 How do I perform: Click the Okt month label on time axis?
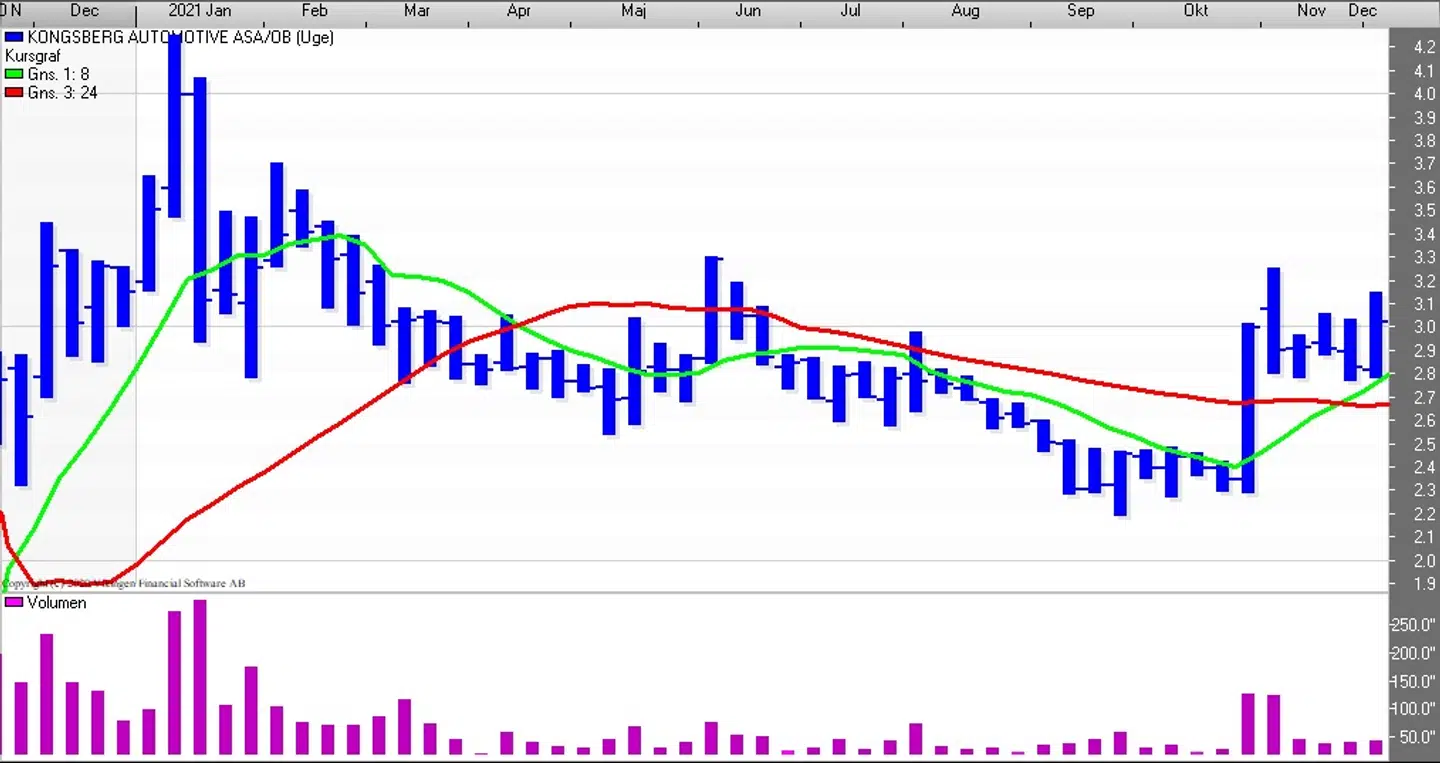point(1195,11)
